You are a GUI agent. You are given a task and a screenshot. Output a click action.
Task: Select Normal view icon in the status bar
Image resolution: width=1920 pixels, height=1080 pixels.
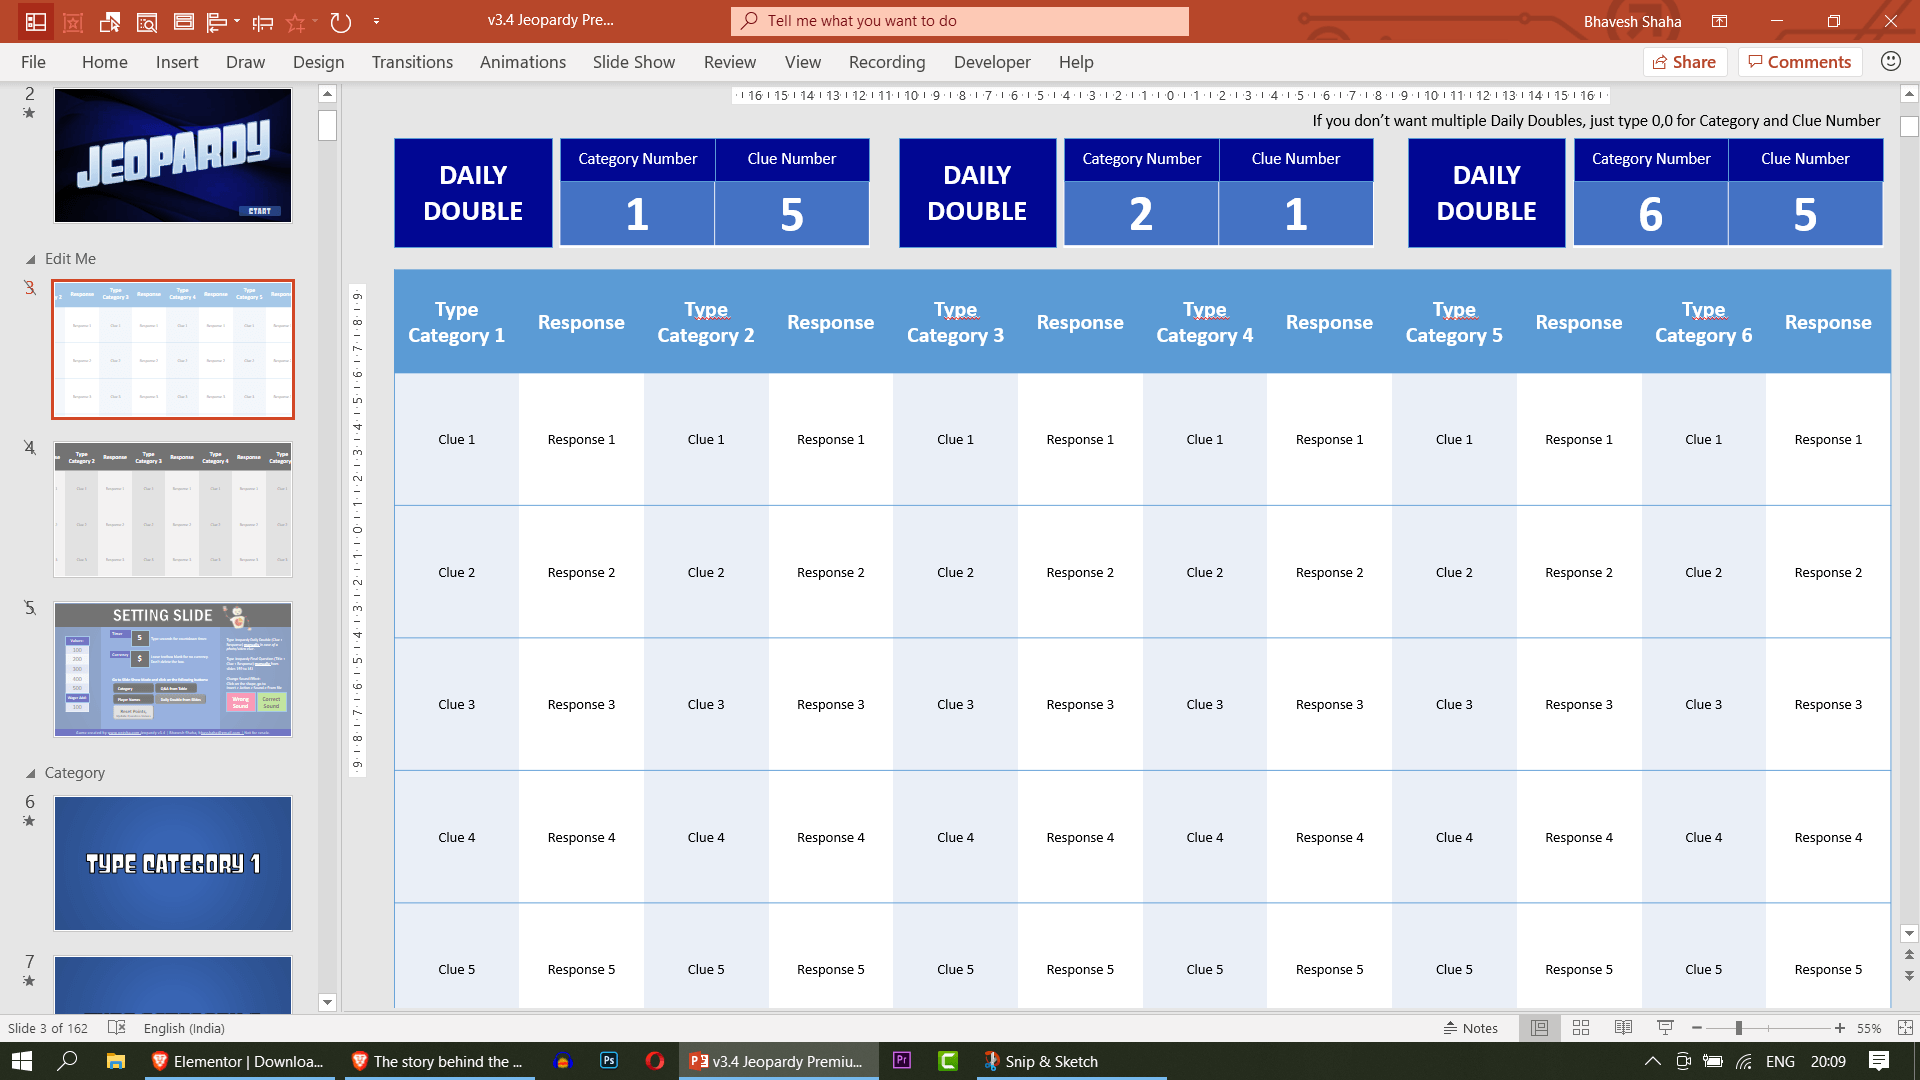pyautogui.click(x=1539, y=1028)
